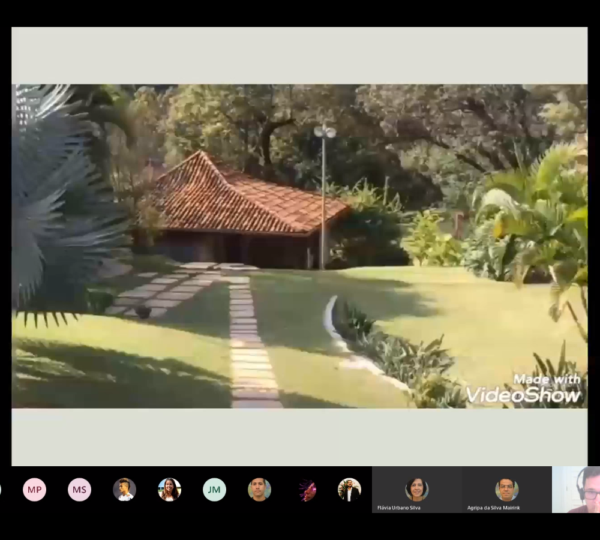
Task: Click the round profile photo in Agripa's tile
Action: (506, 488)
